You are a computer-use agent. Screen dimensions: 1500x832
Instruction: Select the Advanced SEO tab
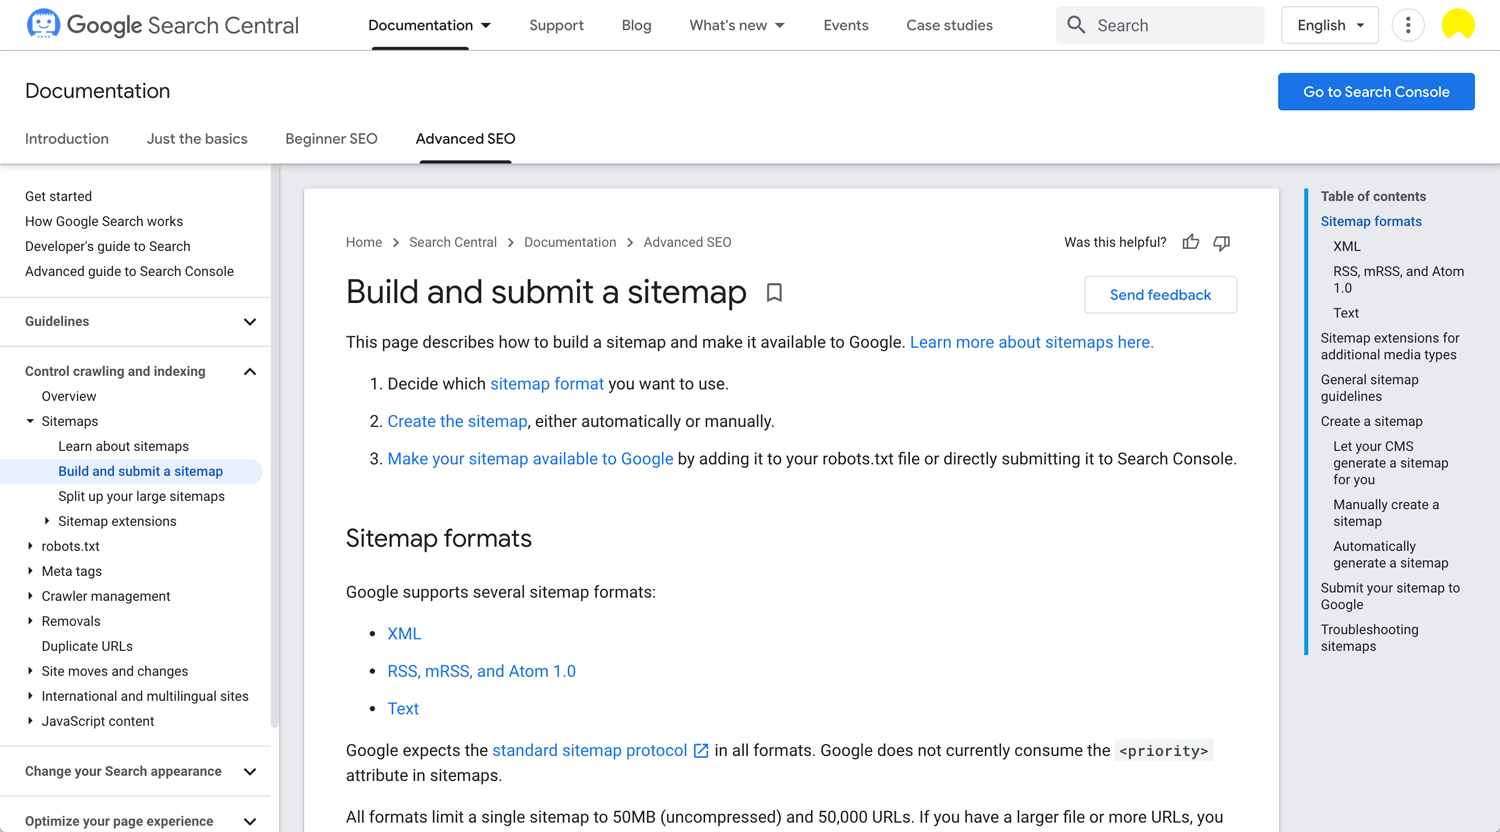pos(466,139)
